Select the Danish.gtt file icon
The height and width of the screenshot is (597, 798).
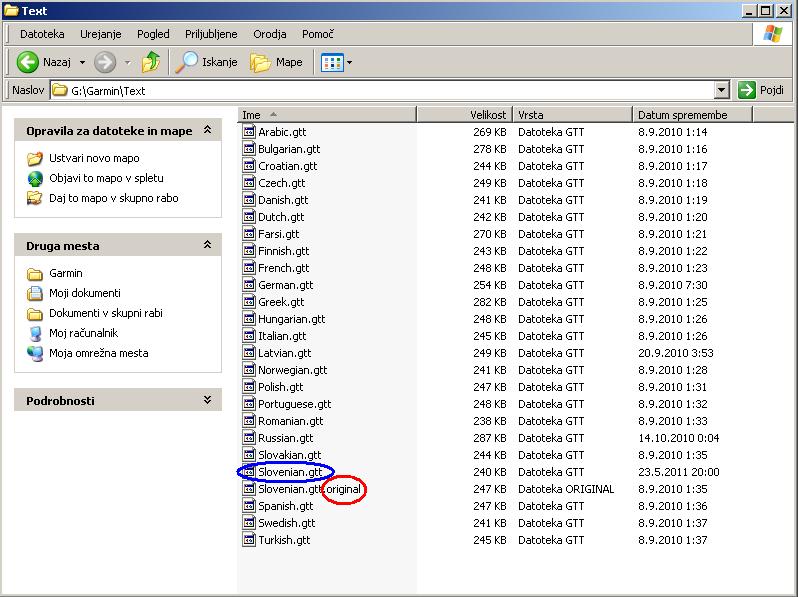pos(249,200)
